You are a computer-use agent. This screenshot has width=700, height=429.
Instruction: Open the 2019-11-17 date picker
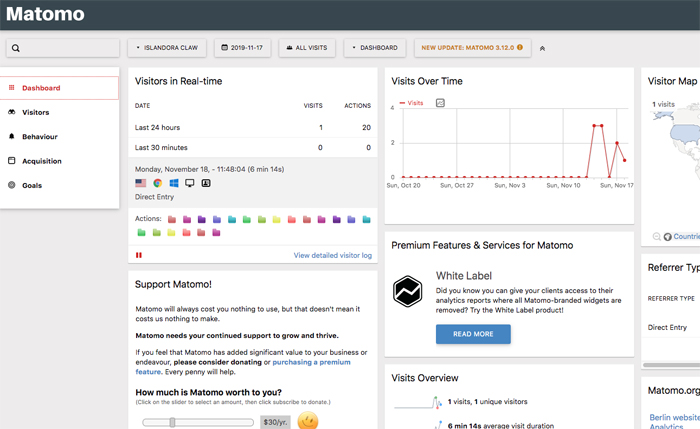[242, 48]
